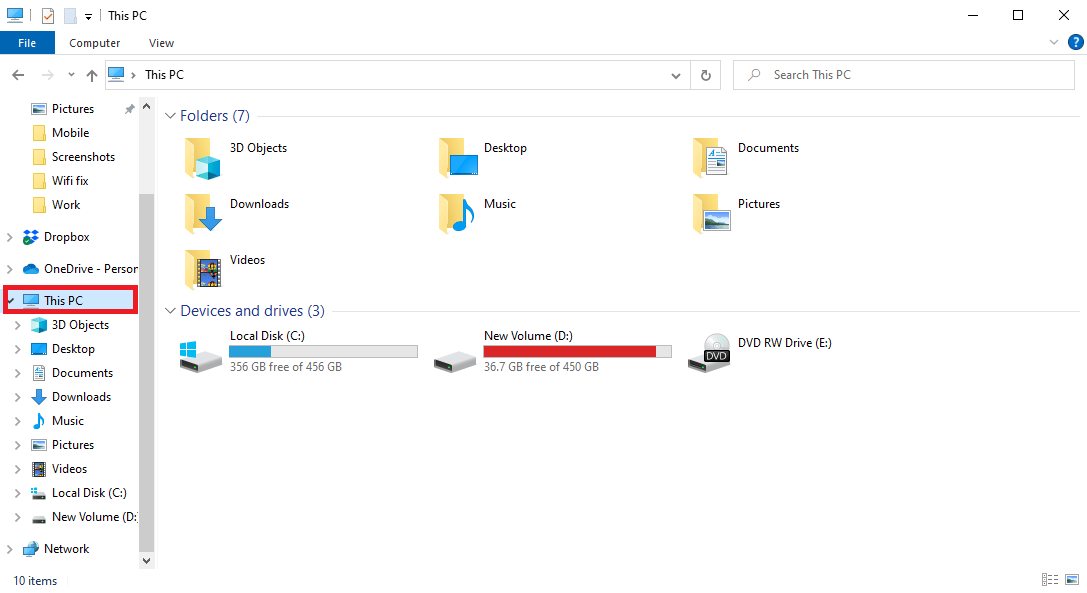Click the Search This PC field
The height and width of the screenshot is (593, 1087).
point(903,75)
